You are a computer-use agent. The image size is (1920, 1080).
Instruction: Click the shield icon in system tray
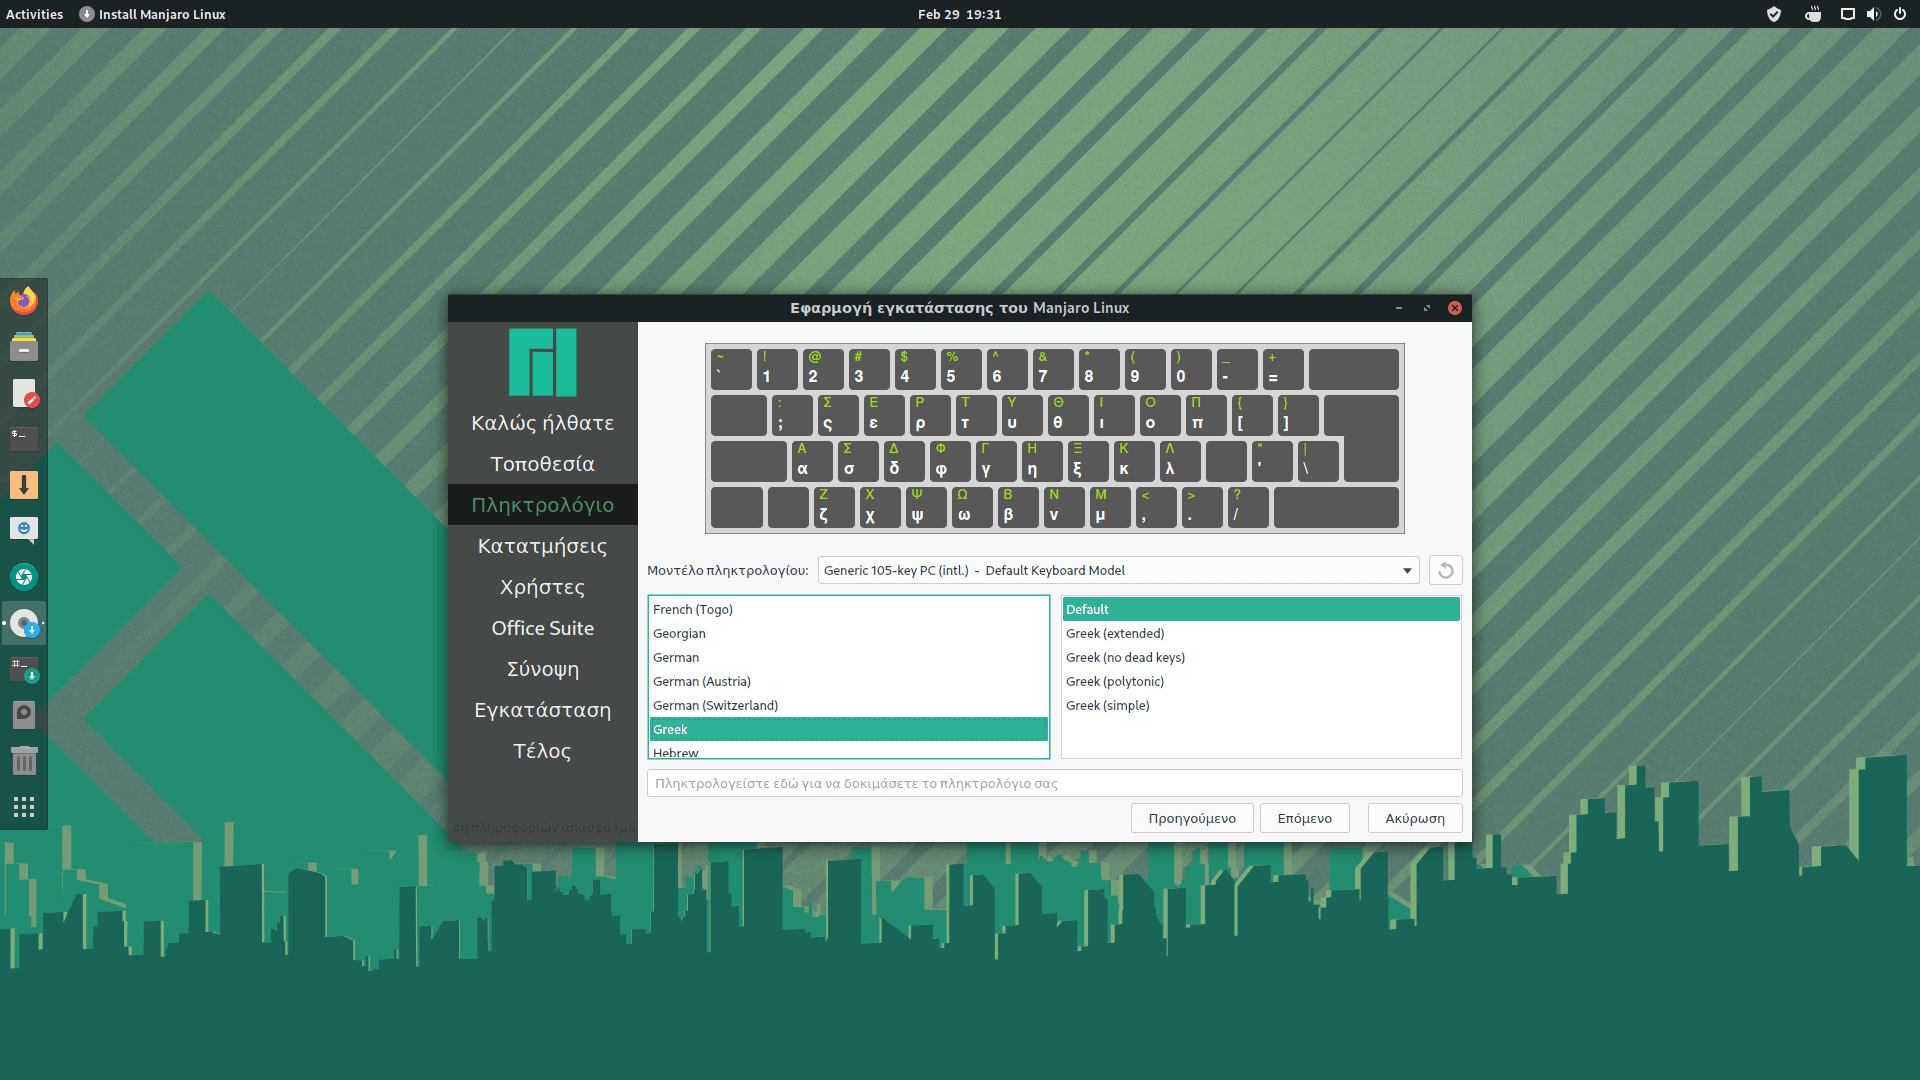pyautogui.click(x=1774, y=14)
